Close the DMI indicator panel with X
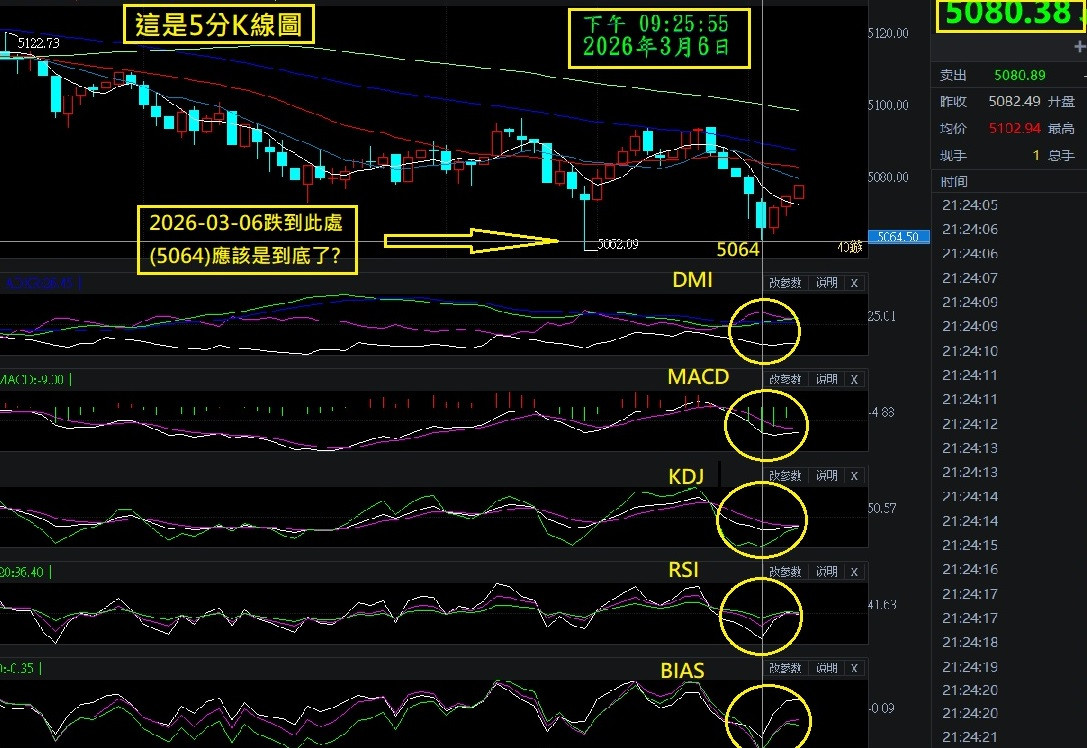This screenshot has width=1087, height=748. (x=854, y=283)
